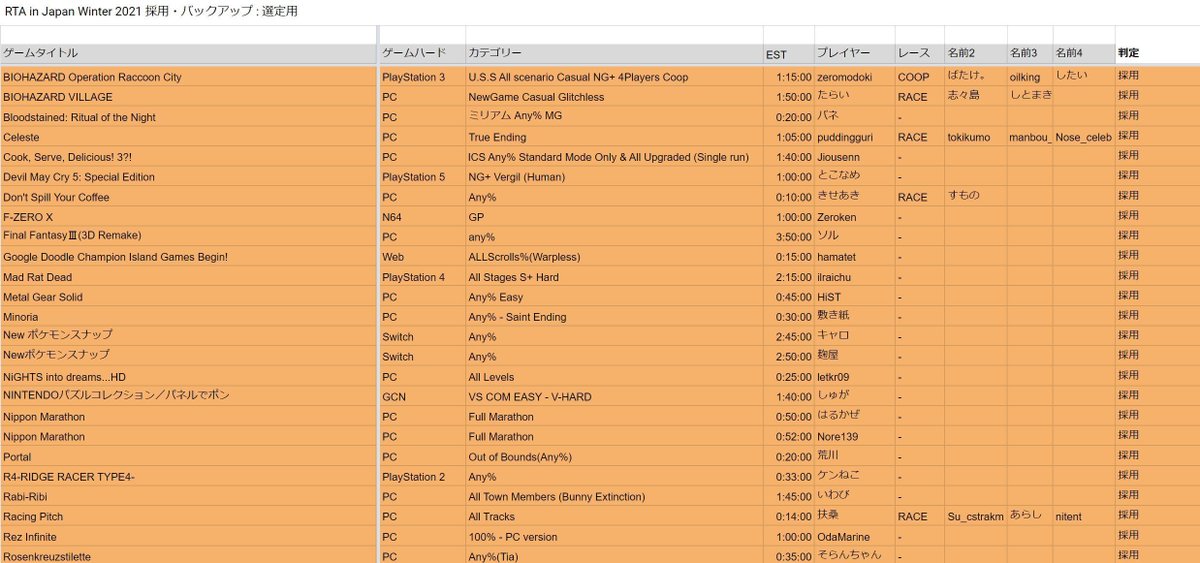Screen dimensions: 1200x563
Task: Select player cell Jiousenn
Action: click(x=853, y=156)
